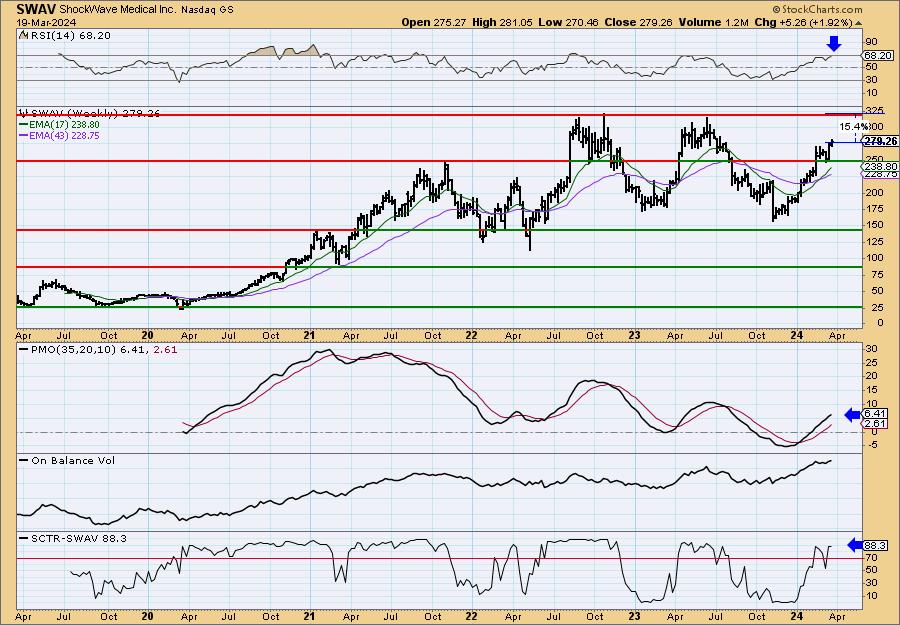
Task: Click the green EMA(17) legend line swatch
Action: [x=25, y=125]
